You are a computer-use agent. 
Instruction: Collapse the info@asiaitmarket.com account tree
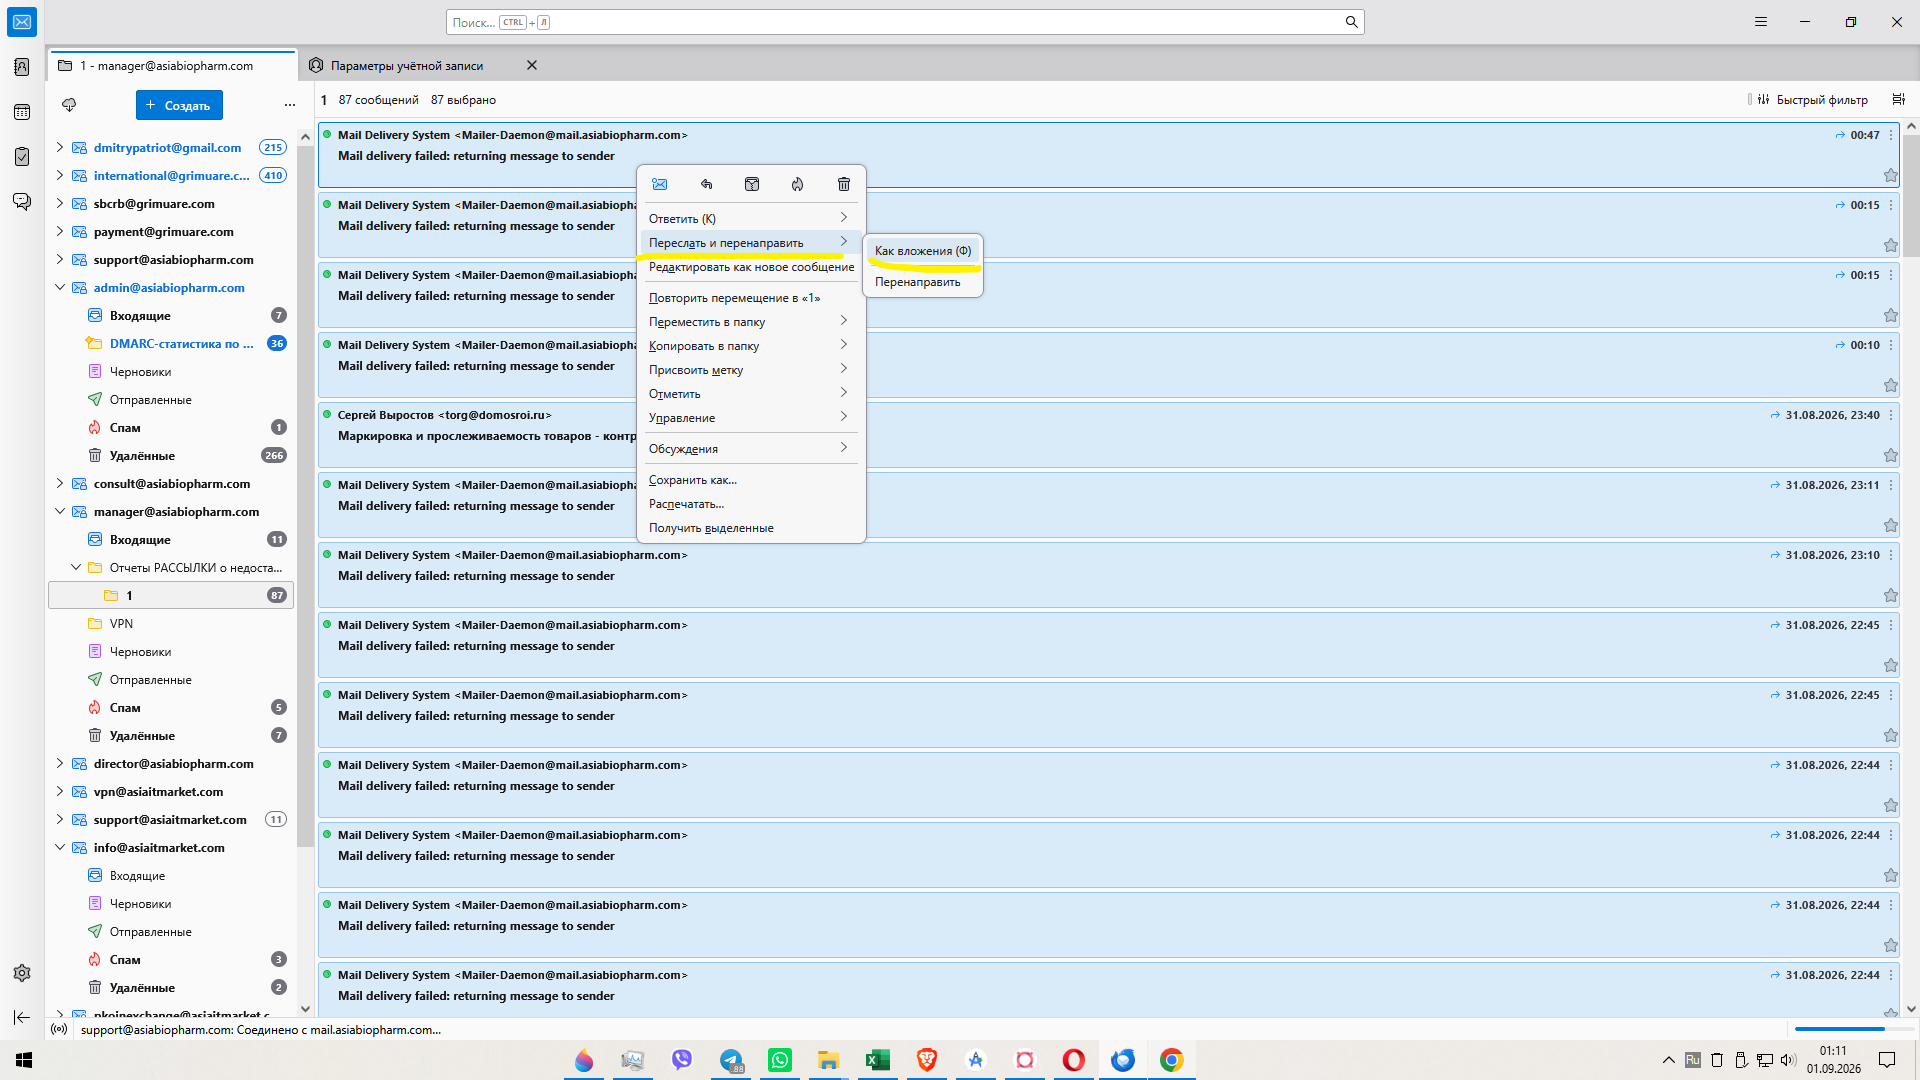coord(60,847)
